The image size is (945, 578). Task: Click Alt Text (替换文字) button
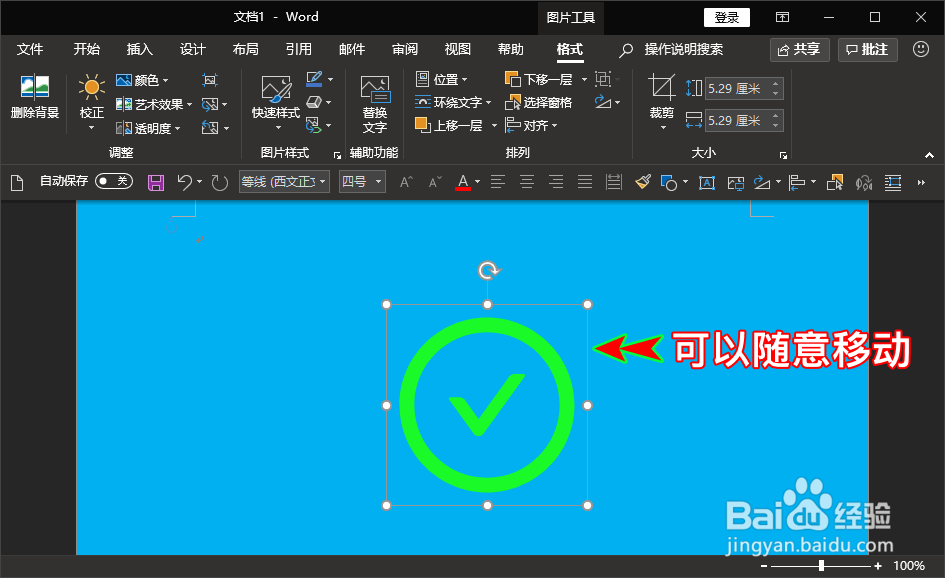click(374, 104)
